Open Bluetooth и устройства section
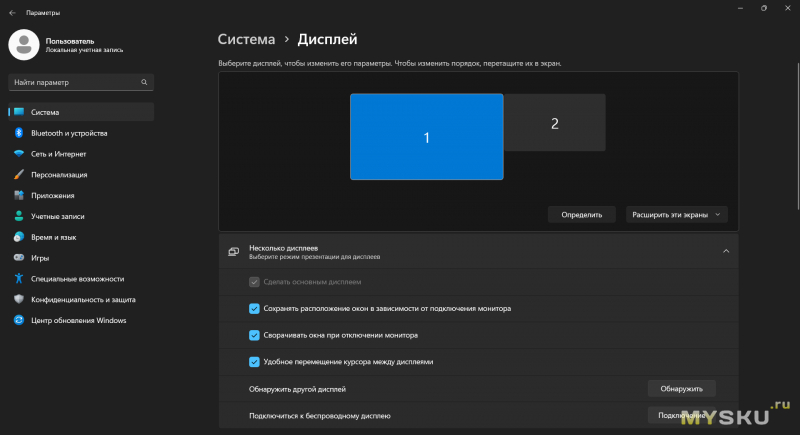 pyautogui.click(x=69, y=133)
